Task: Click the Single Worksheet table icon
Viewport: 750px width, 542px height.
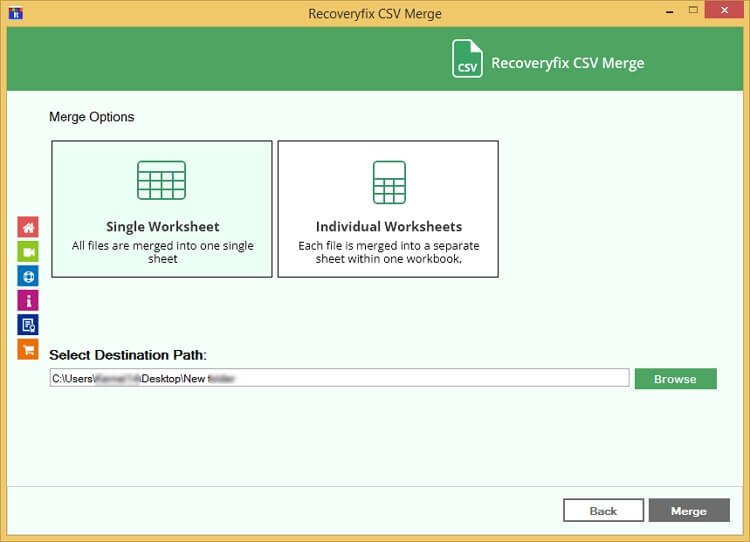Action: [162, 180]
